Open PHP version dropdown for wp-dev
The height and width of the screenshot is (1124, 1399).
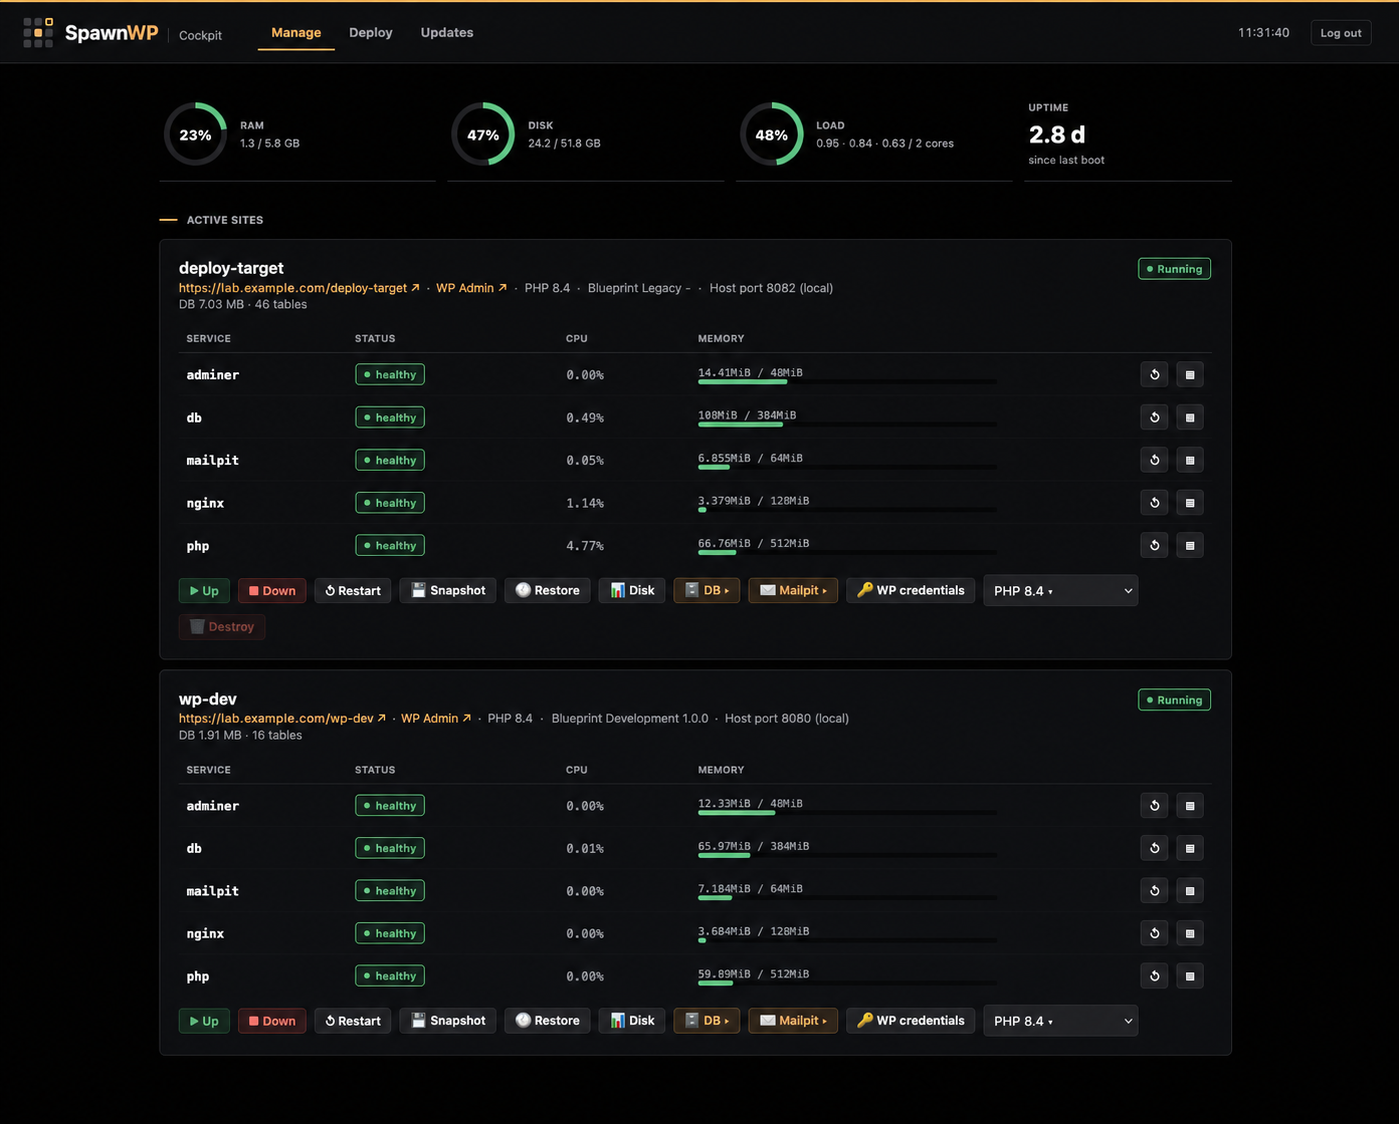coord(1061,1021)
